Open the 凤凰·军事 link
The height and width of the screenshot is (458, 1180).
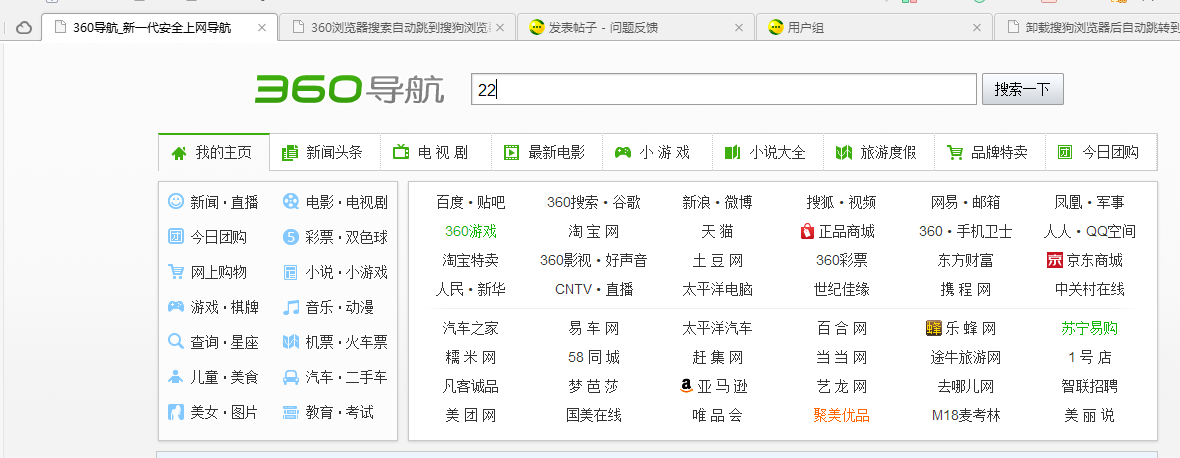pyautogui.click(x=1090, y=202)
